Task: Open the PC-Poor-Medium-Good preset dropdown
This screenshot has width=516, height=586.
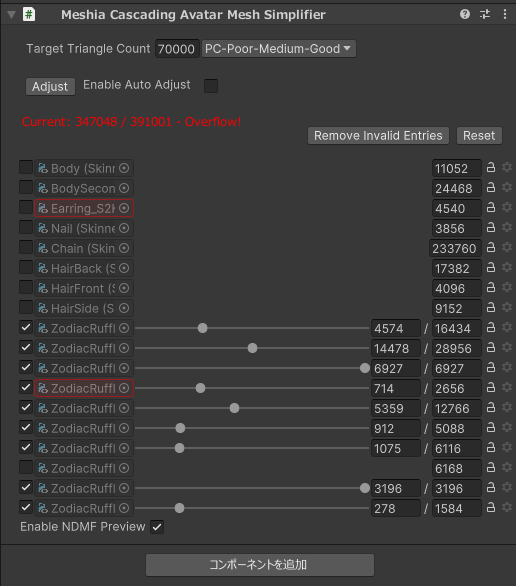Action: coord(279,49)
